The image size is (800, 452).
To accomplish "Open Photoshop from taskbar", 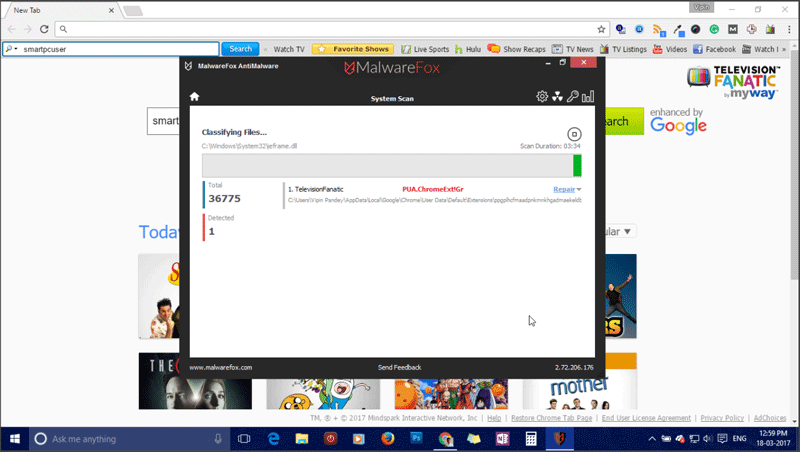I will (x=416, y=439).
